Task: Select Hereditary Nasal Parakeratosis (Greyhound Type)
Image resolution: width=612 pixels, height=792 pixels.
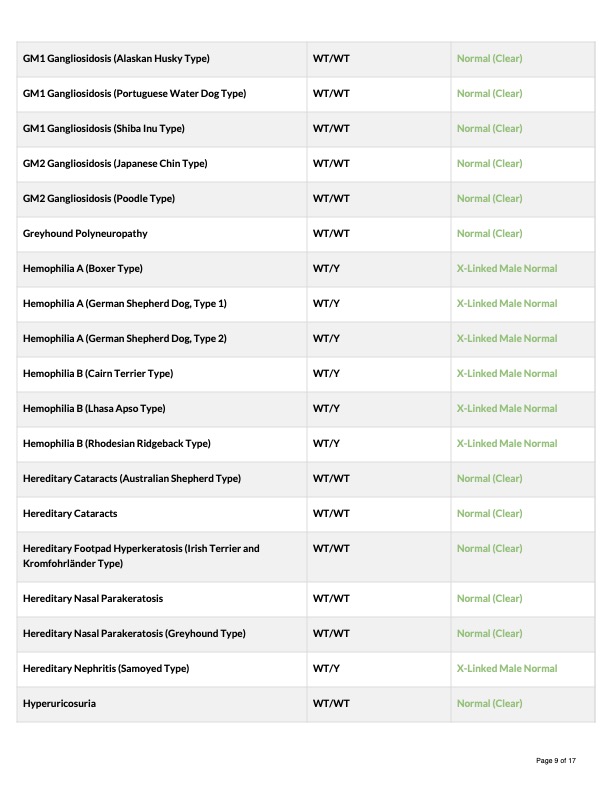Action: (134, 633)
